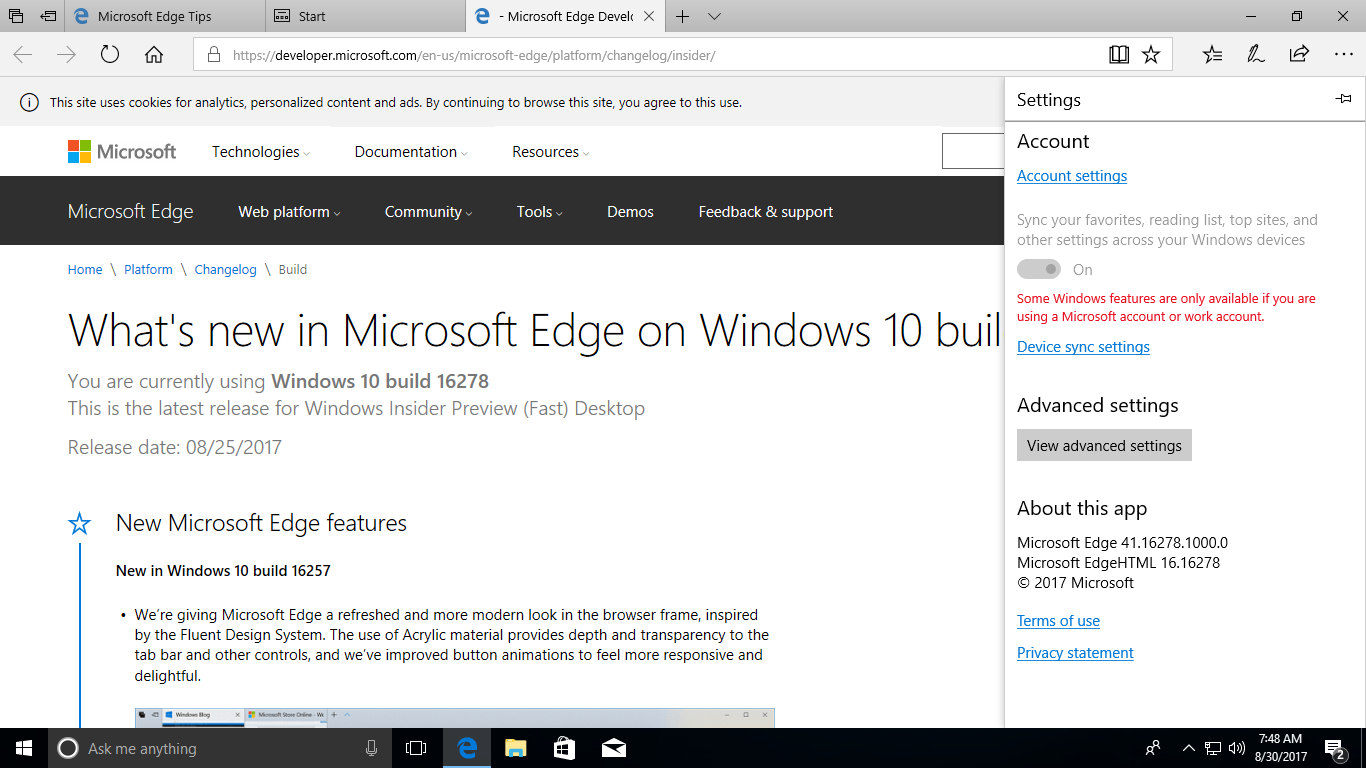The image size is (1366, 768).
Task: Click "New in Windows 10 build 16257" heading
Action: (x=223, y=571)
